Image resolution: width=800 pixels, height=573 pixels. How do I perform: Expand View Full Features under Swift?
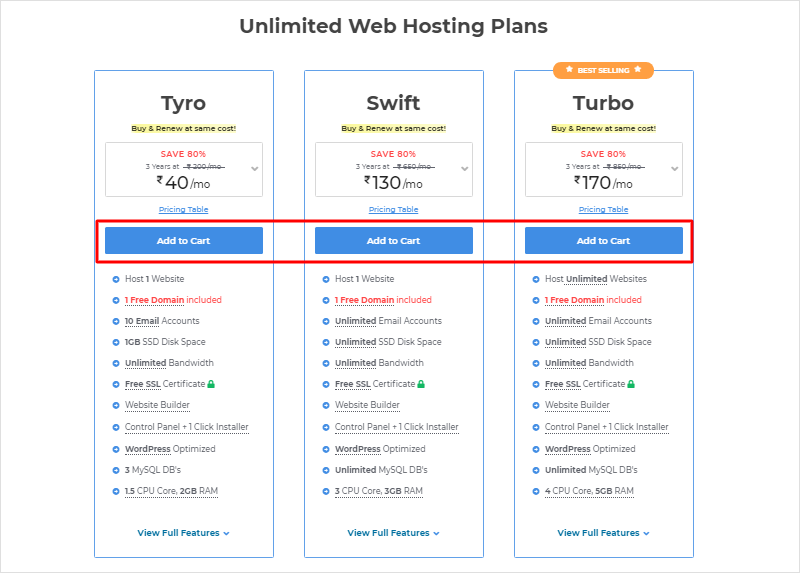[x=393, y=533]
